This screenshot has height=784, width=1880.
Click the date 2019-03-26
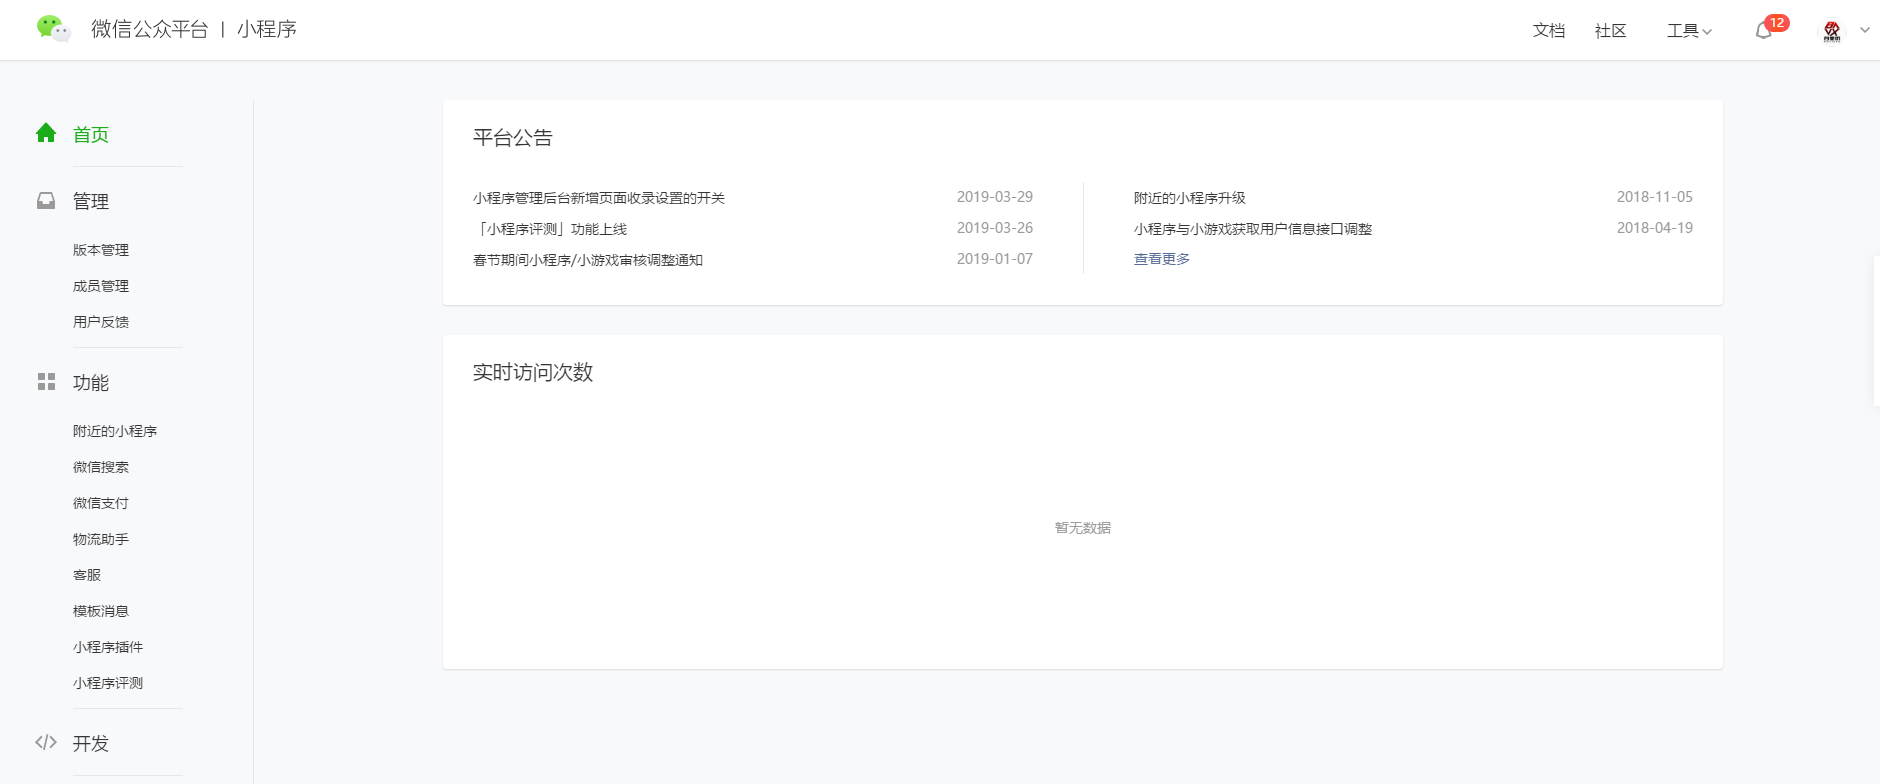click(x=995, y=228)
